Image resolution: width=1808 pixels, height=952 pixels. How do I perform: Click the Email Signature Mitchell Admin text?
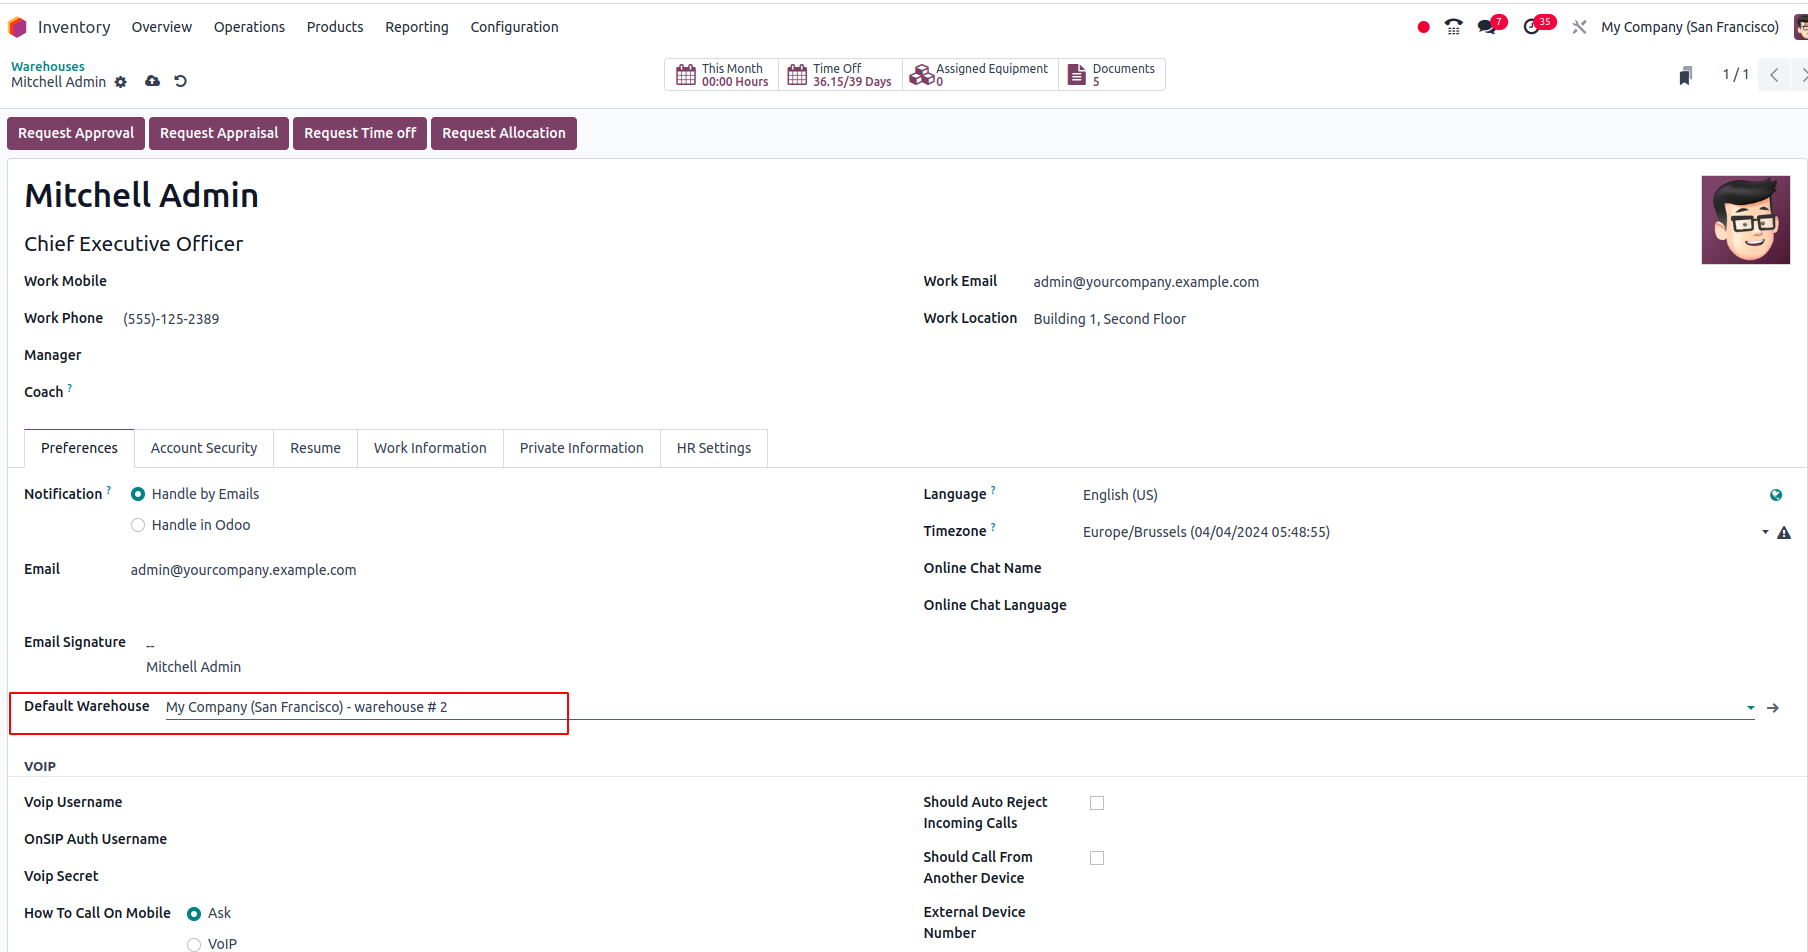tap(193, 667)
